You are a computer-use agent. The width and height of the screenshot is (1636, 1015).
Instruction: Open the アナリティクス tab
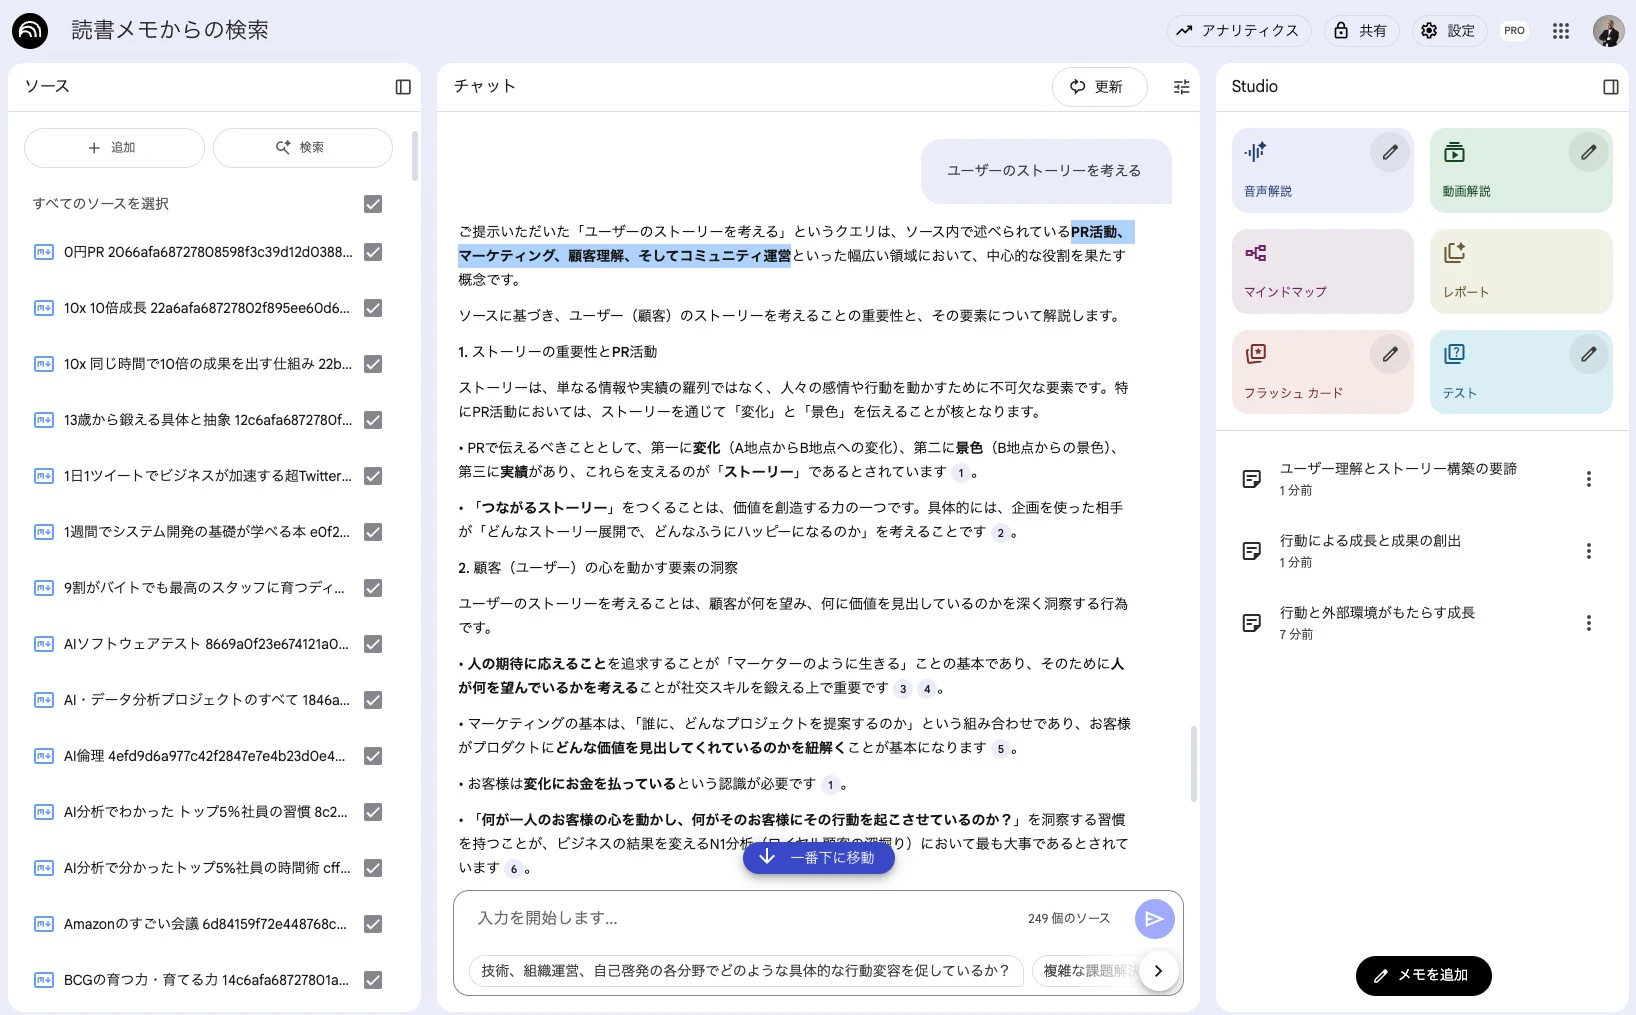tap(1238, 31)
